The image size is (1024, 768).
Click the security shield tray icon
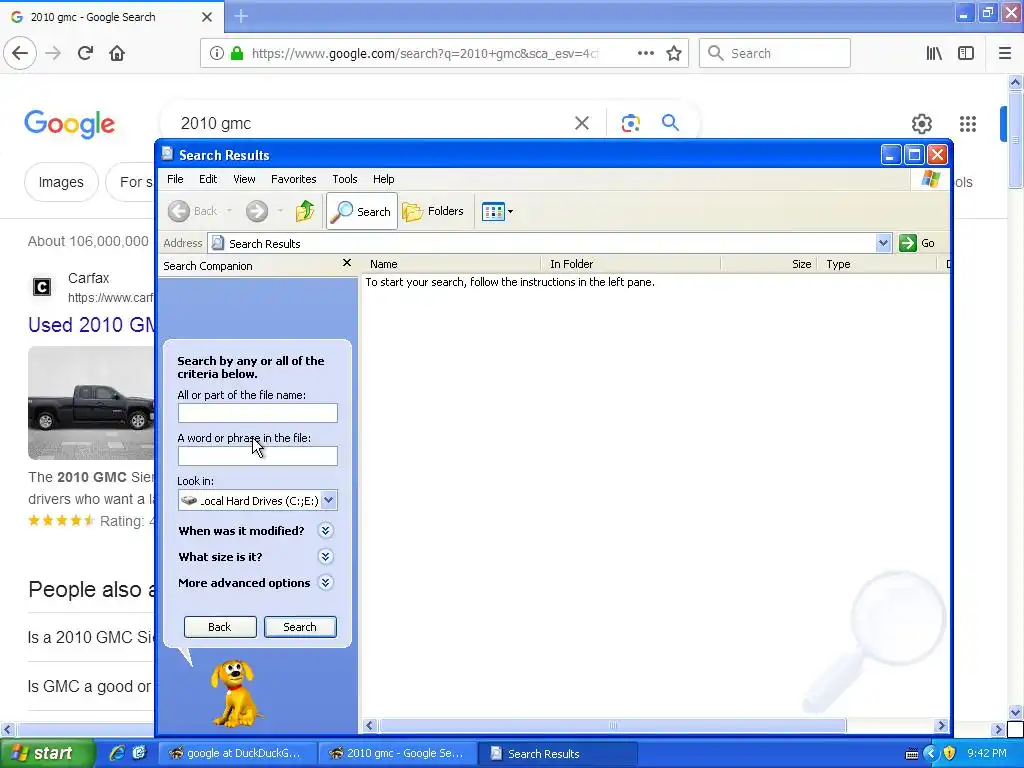pos(950,754)
